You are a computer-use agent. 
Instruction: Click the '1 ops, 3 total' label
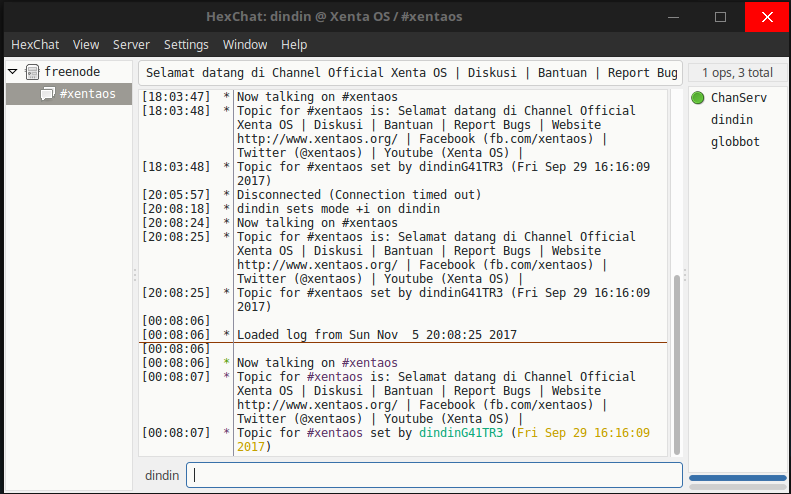point(737,73)
